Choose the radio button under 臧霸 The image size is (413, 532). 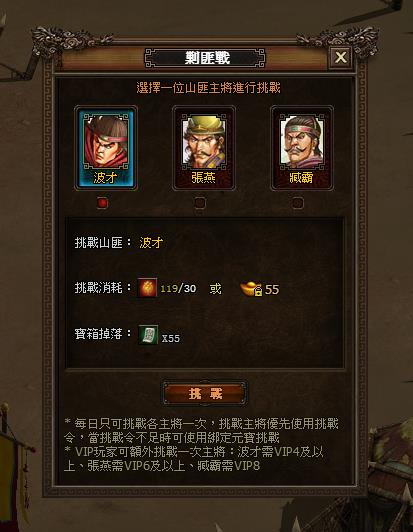(298, 203)
